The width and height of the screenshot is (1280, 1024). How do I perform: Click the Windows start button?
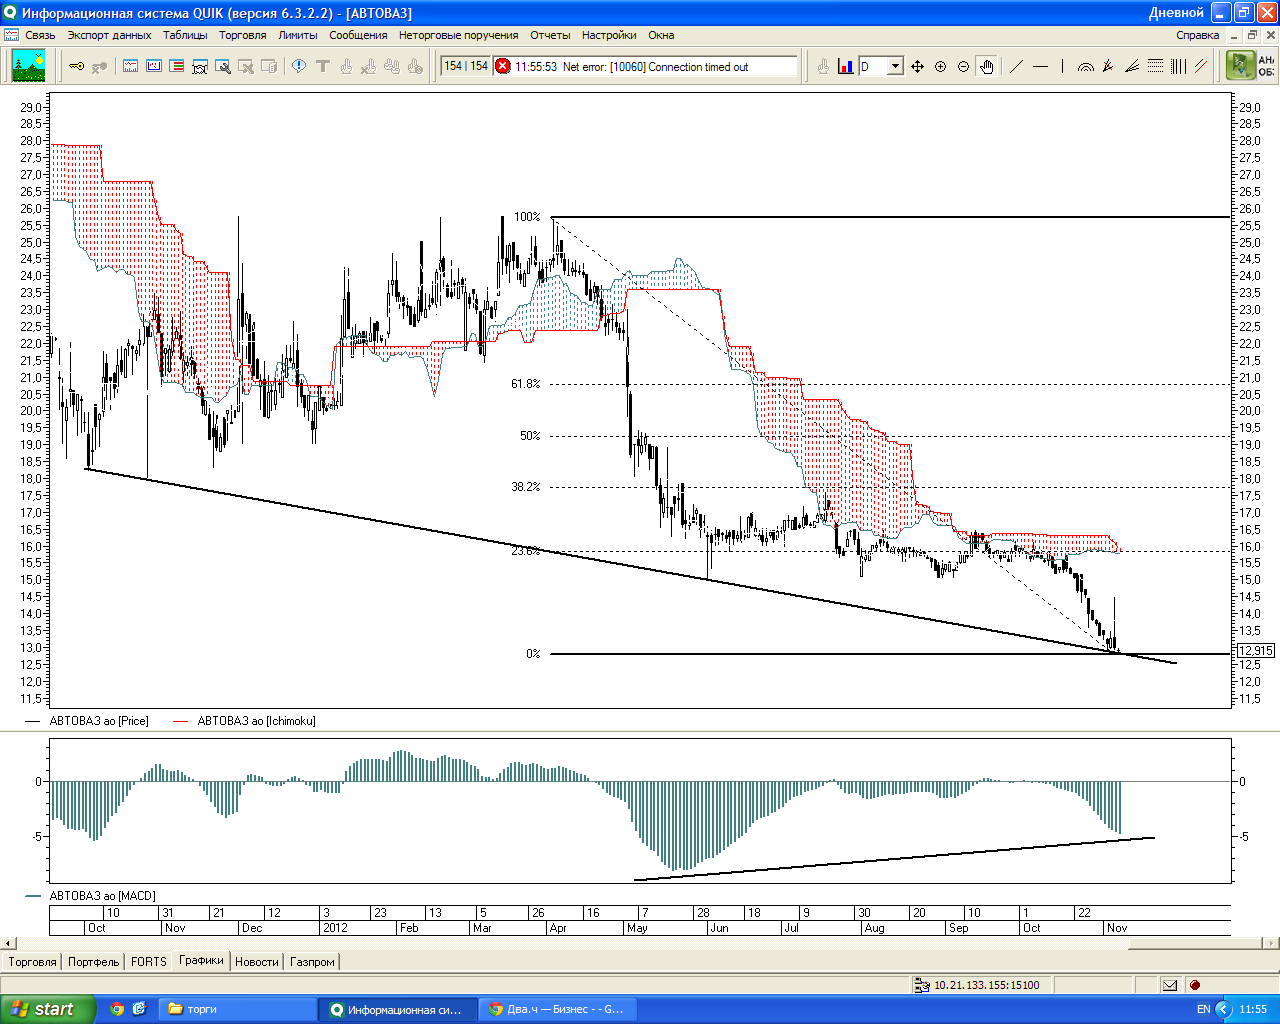(x=48, y=1009)
